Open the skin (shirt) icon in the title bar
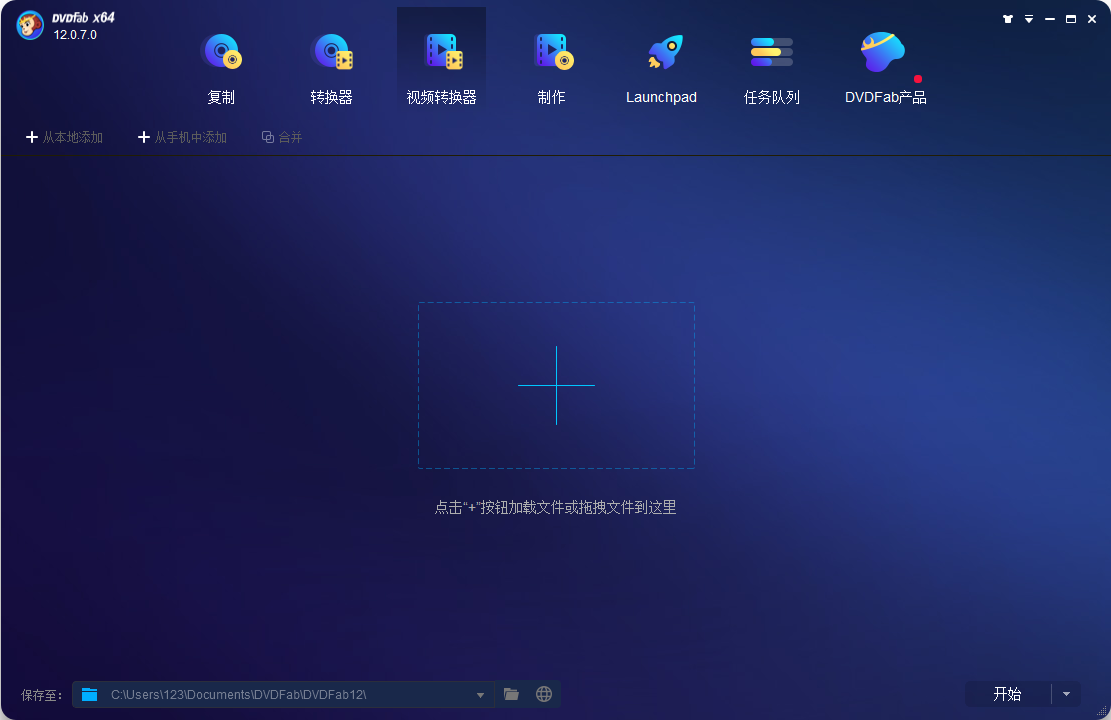This screenshot has height=720, width=1111. 1008,19
